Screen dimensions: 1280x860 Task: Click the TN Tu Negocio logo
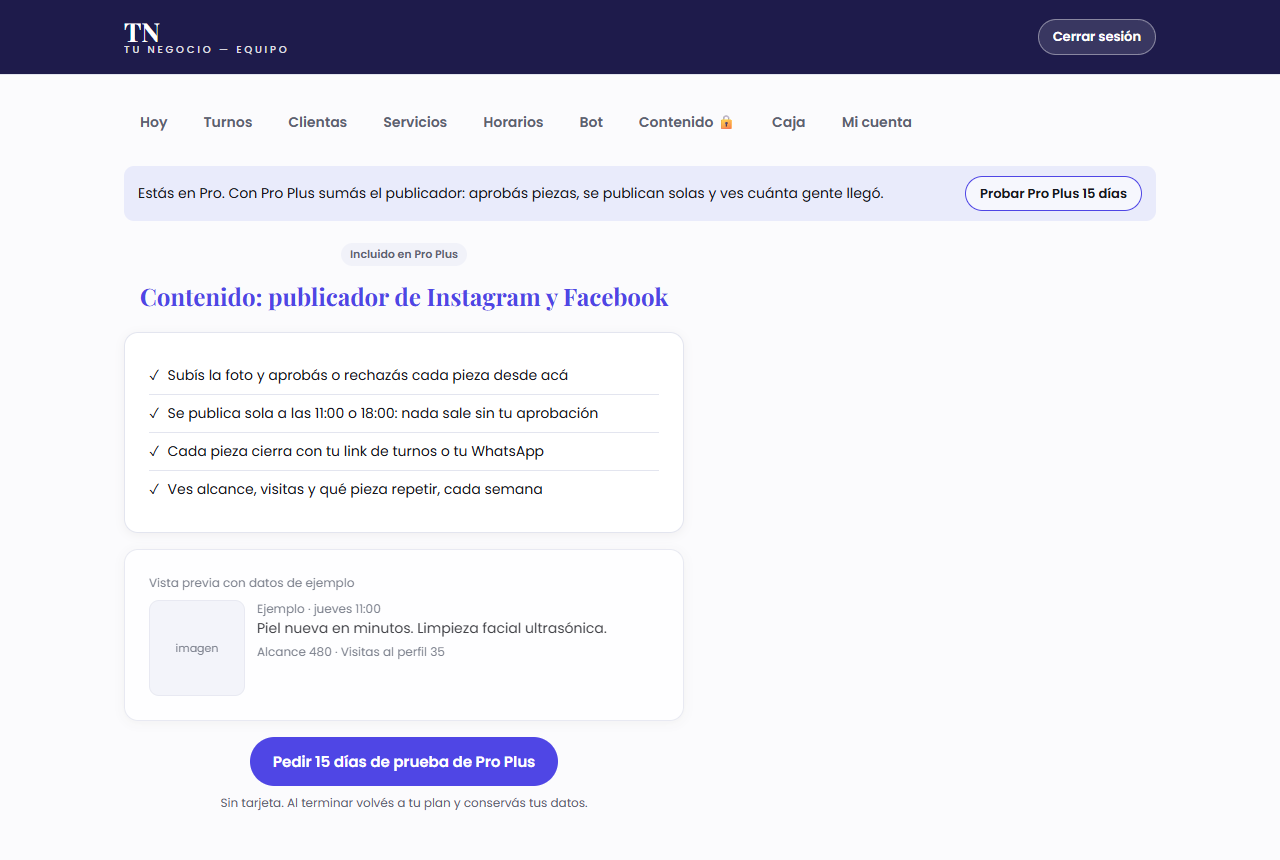pos(206,37)
